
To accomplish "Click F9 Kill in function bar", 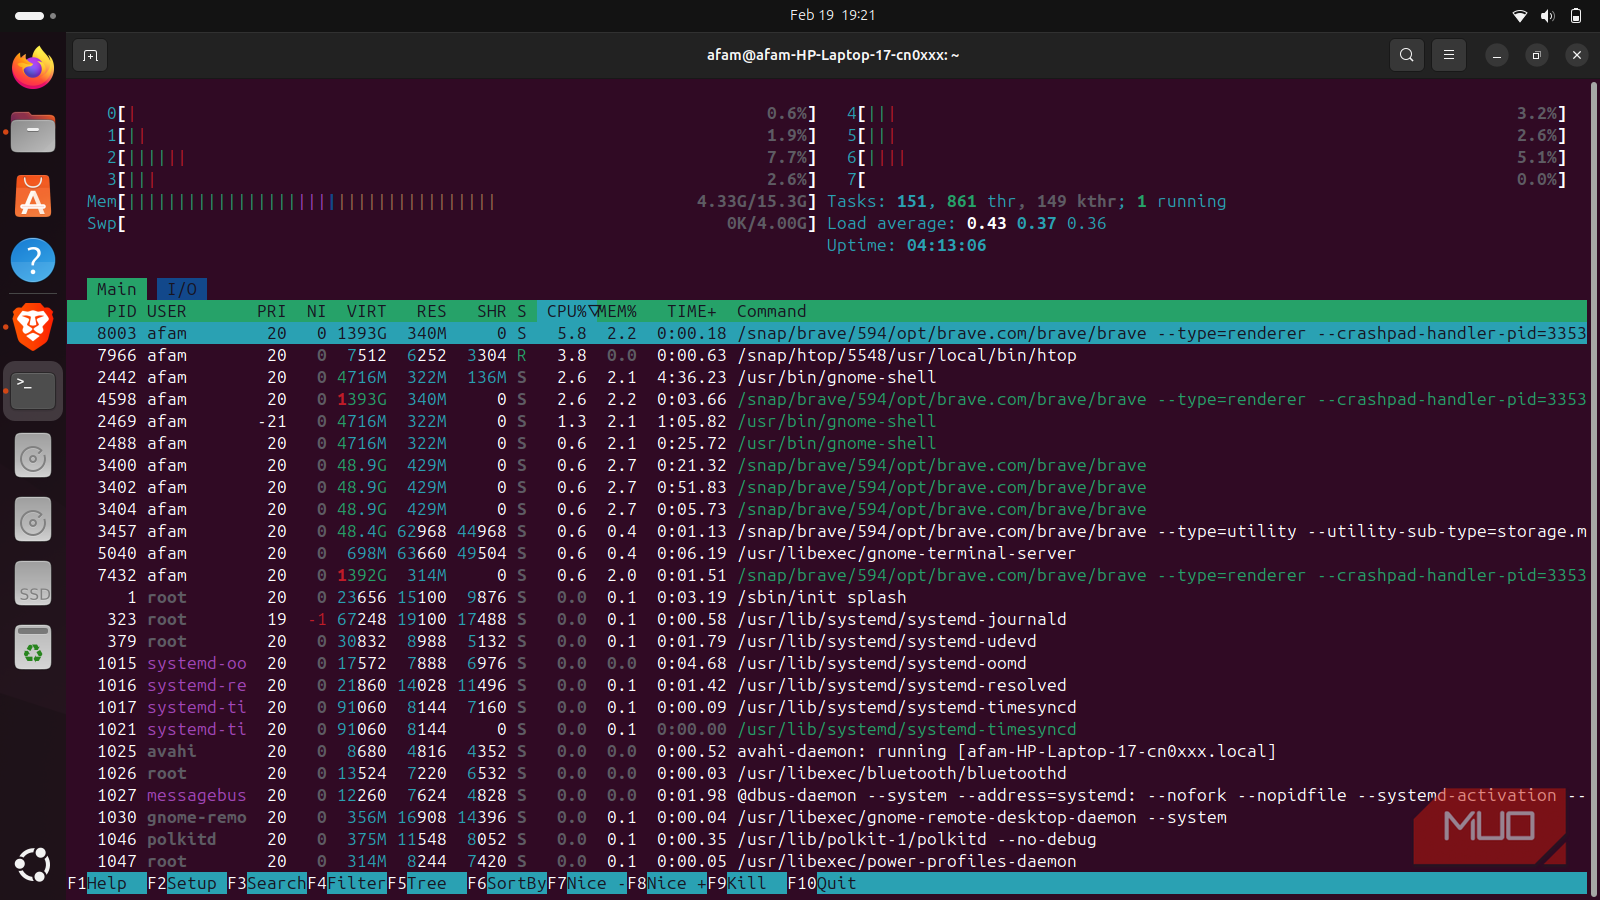I will pos(747,883).
